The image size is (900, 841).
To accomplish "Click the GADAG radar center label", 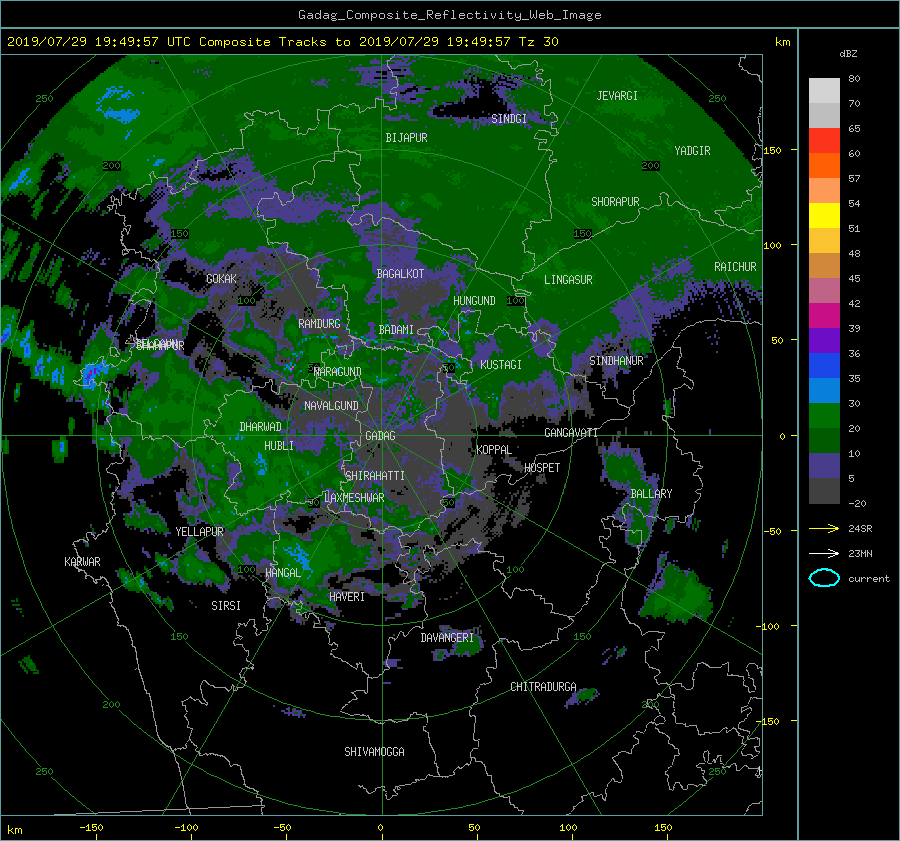I will pyautogui.click(x=381, y=436).
